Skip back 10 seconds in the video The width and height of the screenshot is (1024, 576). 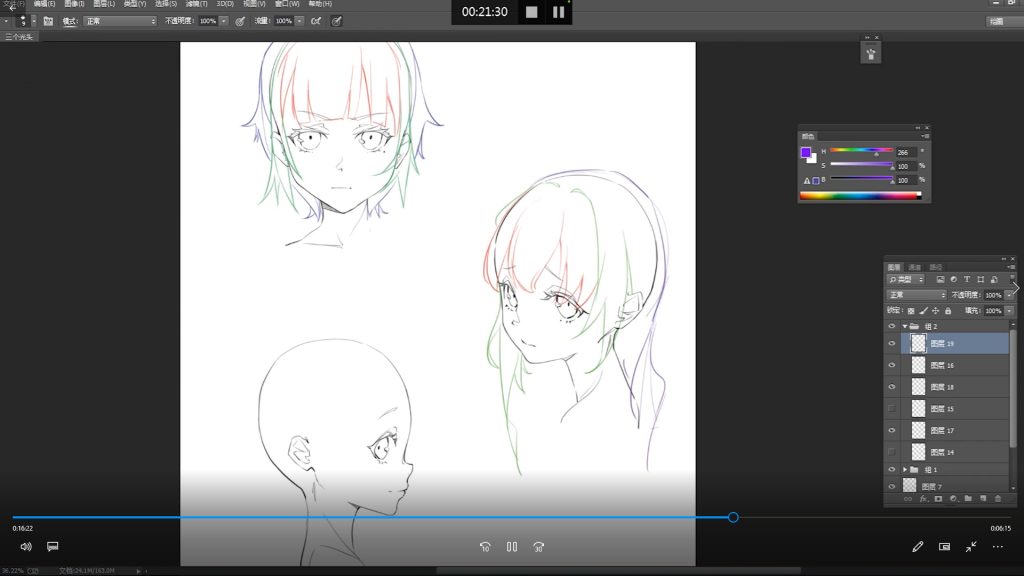coord(485,547)
